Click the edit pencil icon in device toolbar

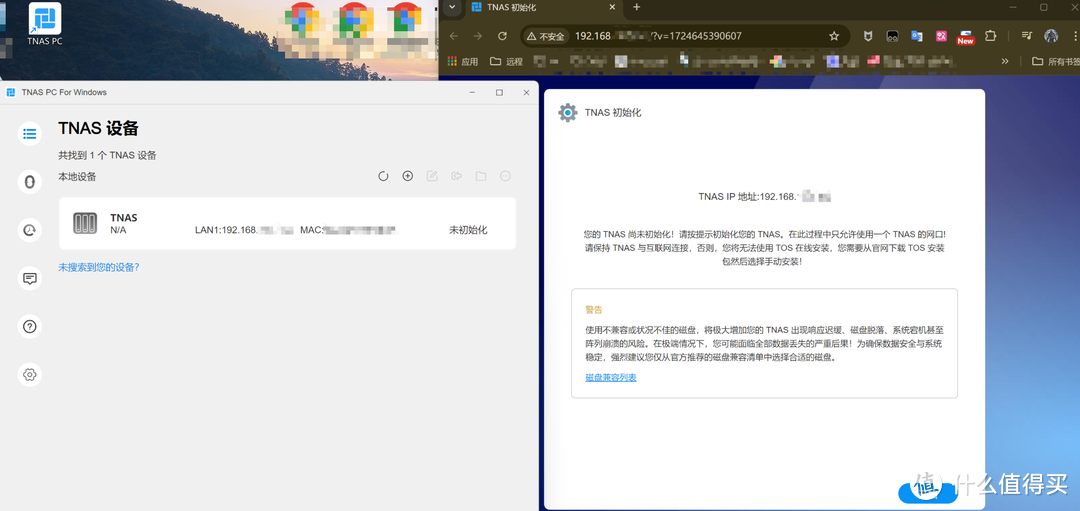pyautogui.click(x=432, y=176)
